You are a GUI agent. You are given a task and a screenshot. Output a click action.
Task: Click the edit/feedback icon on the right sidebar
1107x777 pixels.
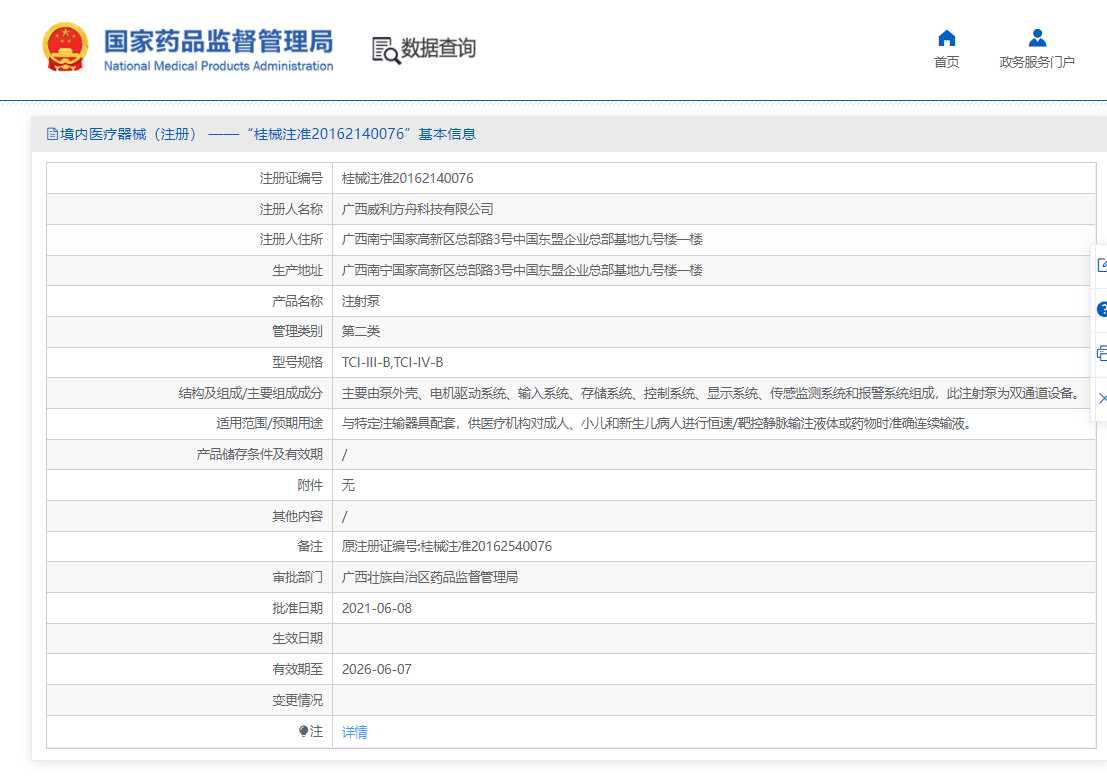1102,265
